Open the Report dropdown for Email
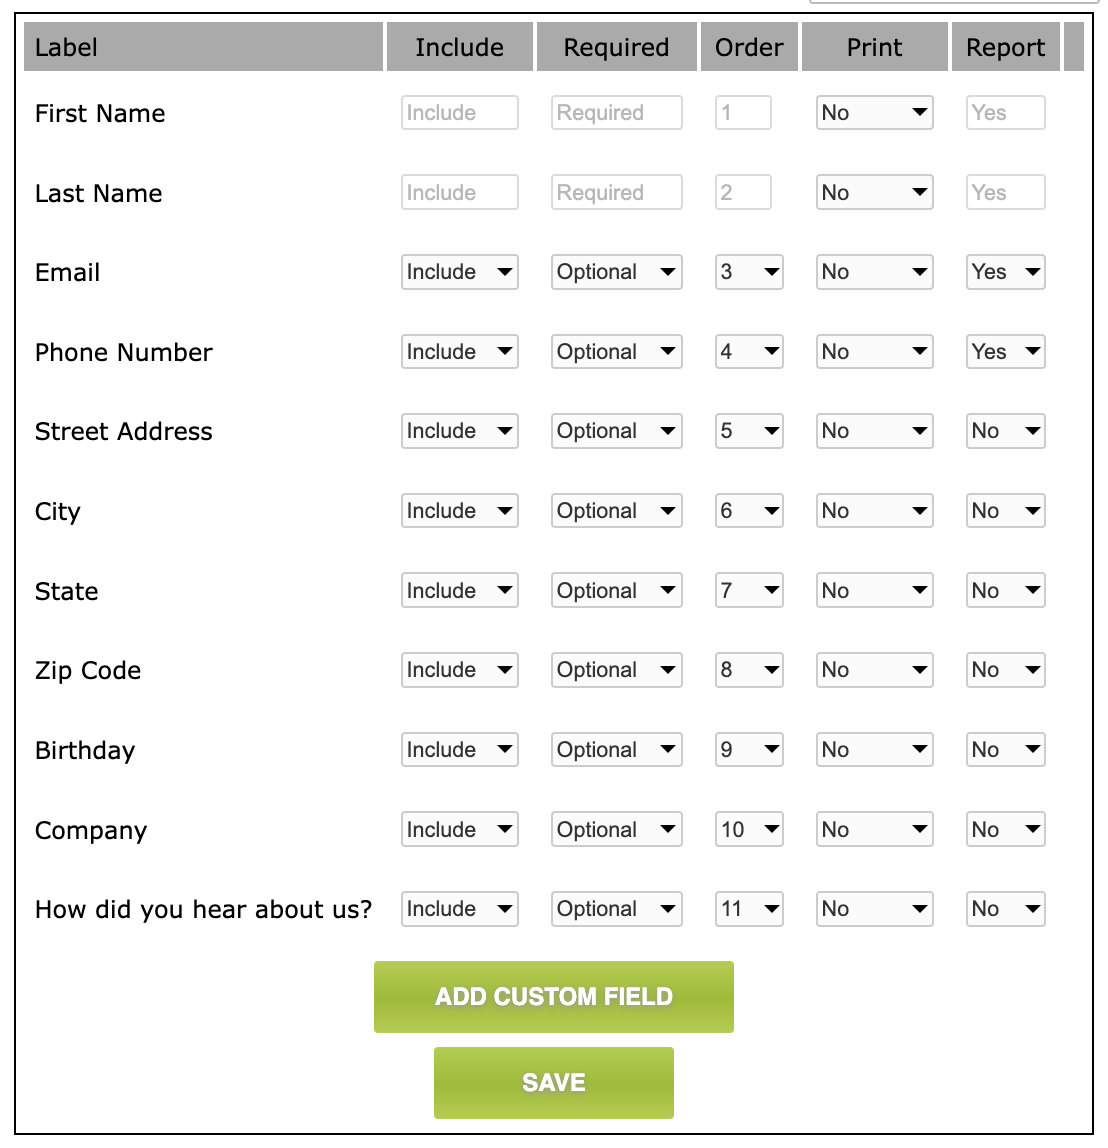This screenshot has height=1148, width=1108. tap(1005, 271)
